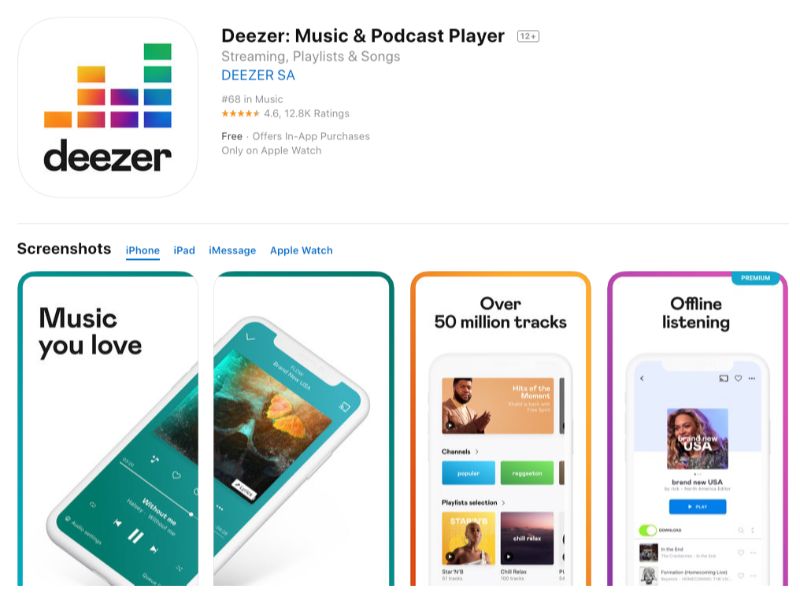Tap the three-dots menu in Offline listening screenshot
Viewport: 800px width, 600px height.
pyautogui.click(x=752, y=378)
